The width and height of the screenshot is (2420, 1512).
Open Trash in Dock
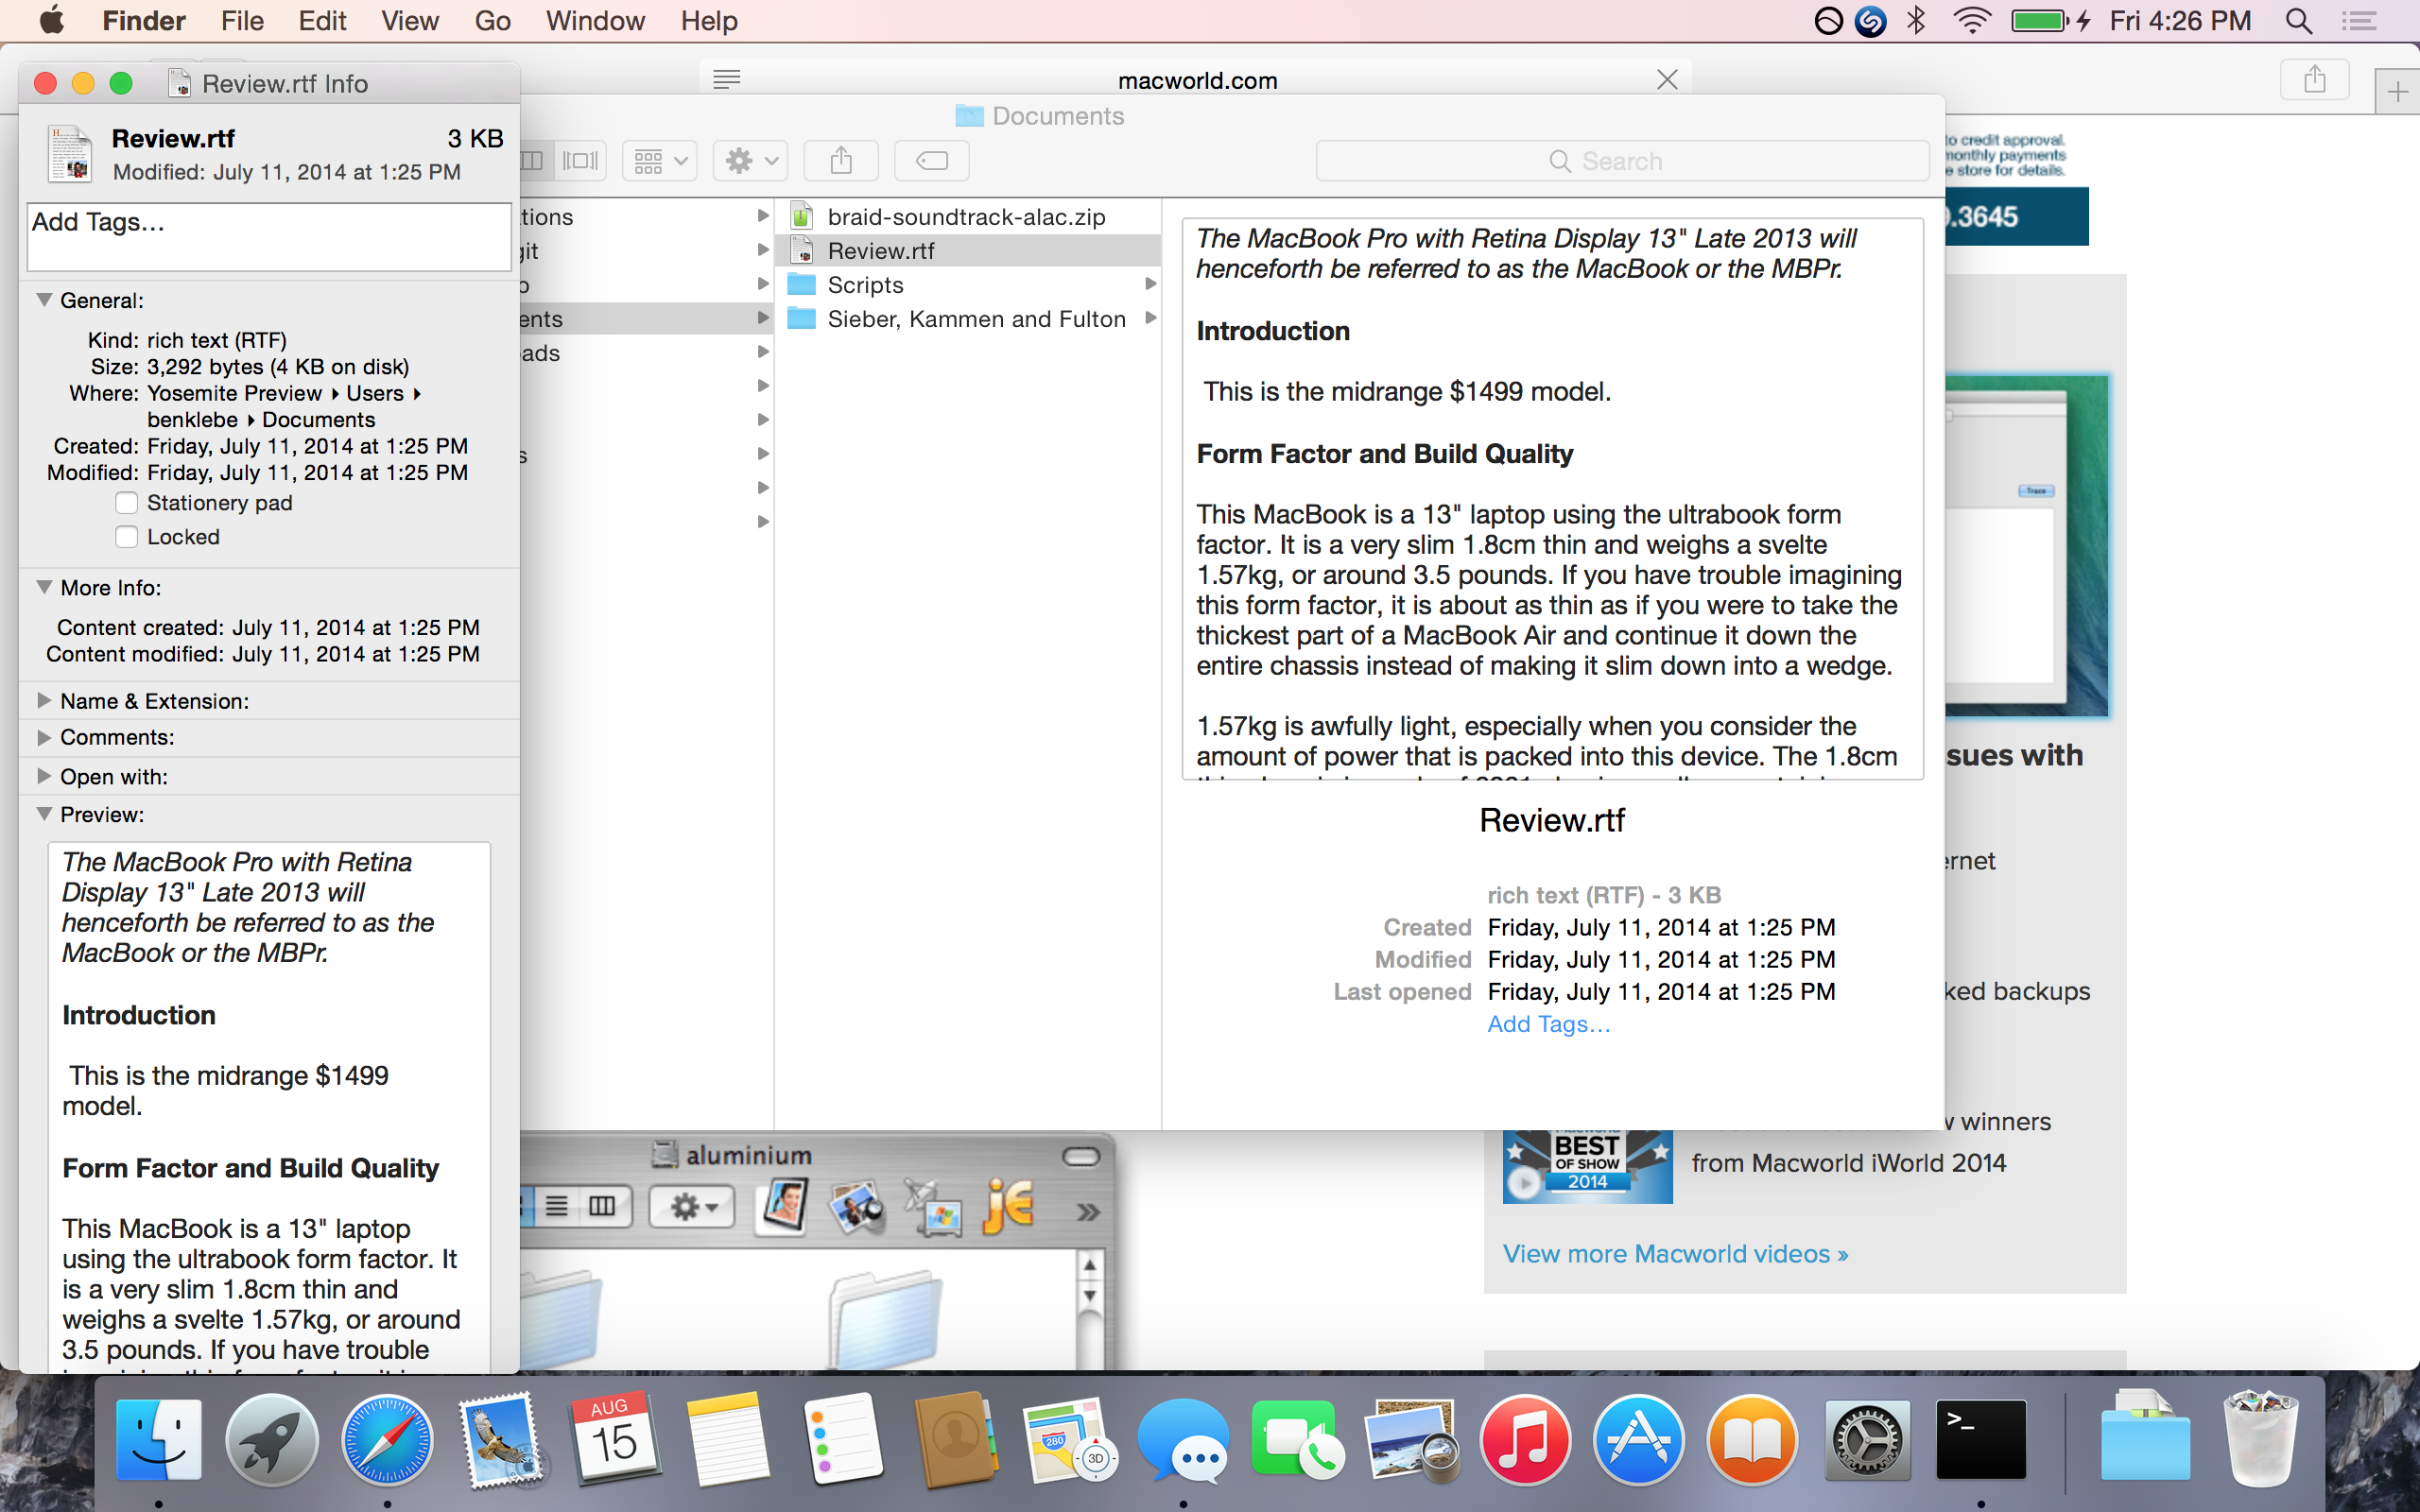pos(2262,1440)
